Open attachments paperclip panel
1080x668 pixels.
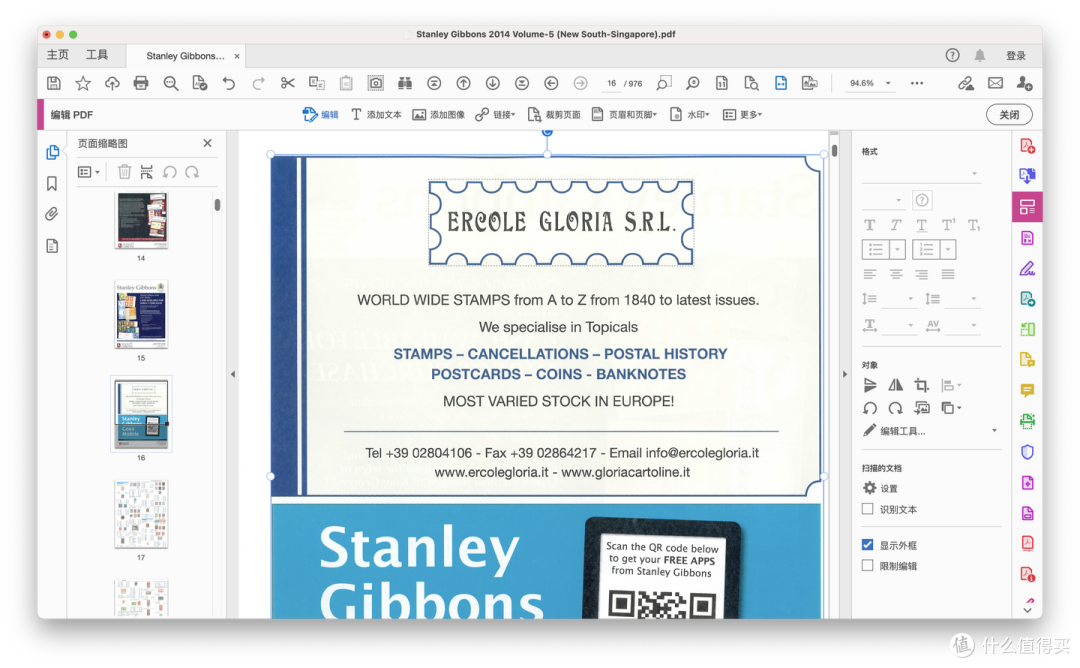52,214
